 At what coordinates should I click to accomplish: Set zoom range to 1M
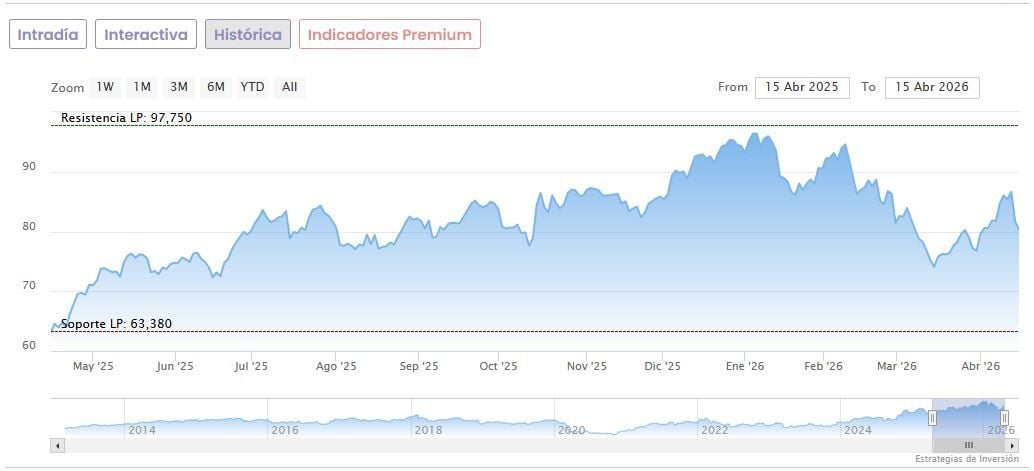click(x=142, y=87)
